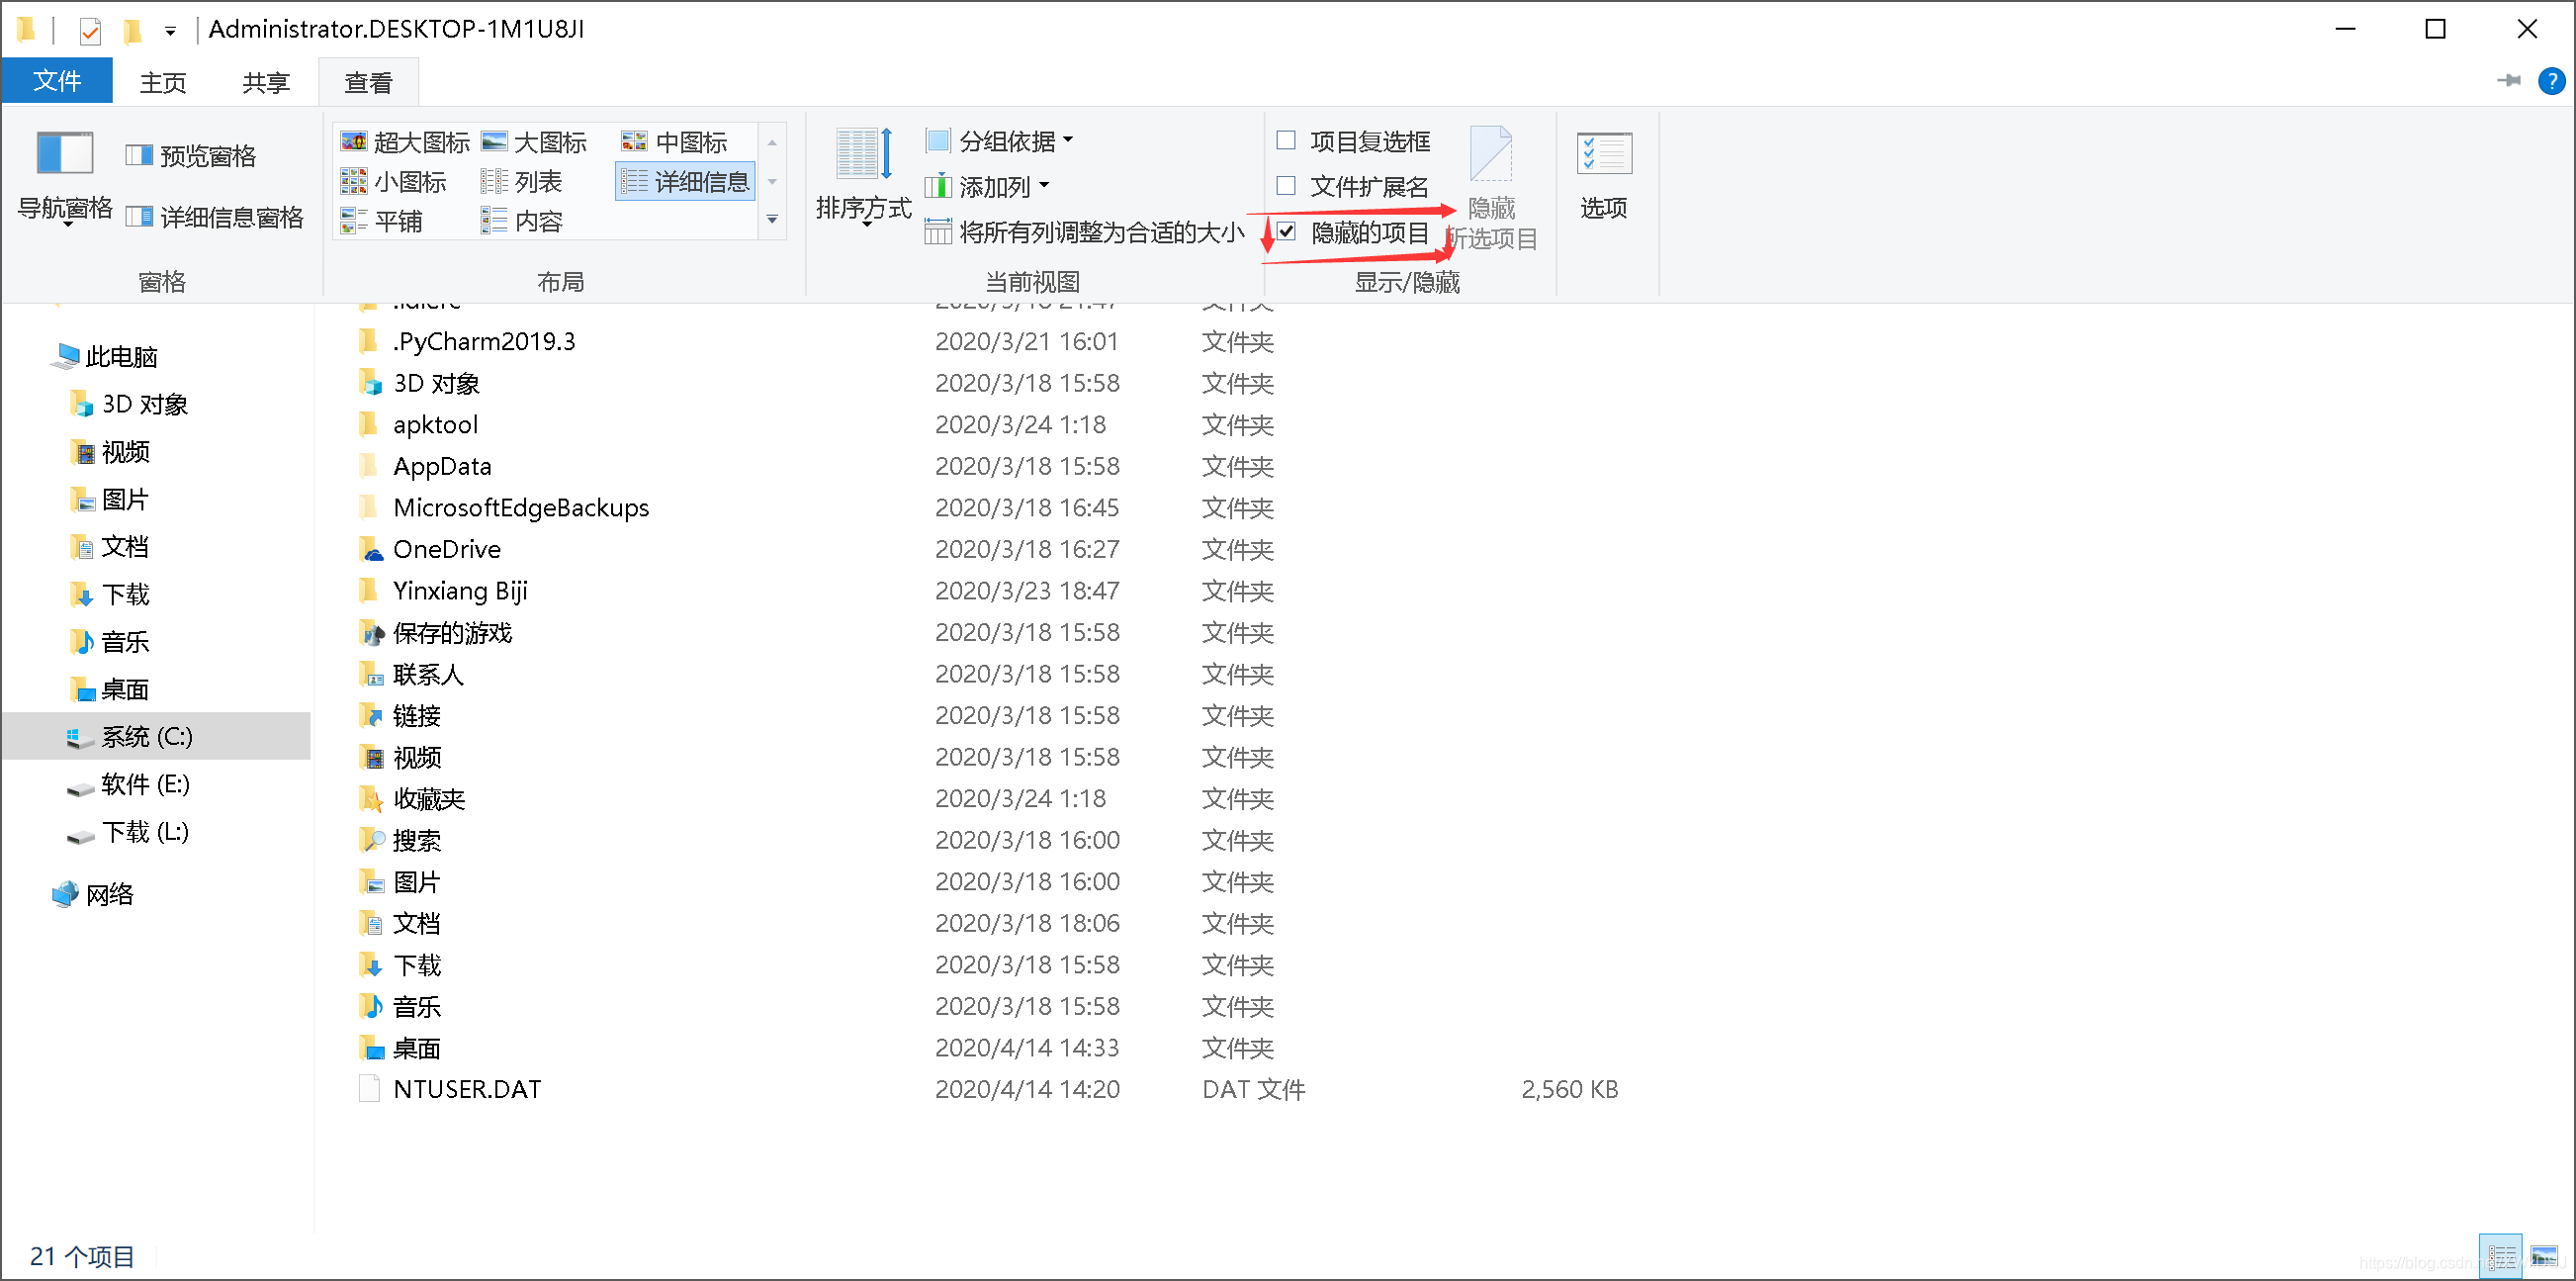Switch to large thumbnails view in status bar
Viewport: 2576px width, 1281px height.
(2543, 1255)
